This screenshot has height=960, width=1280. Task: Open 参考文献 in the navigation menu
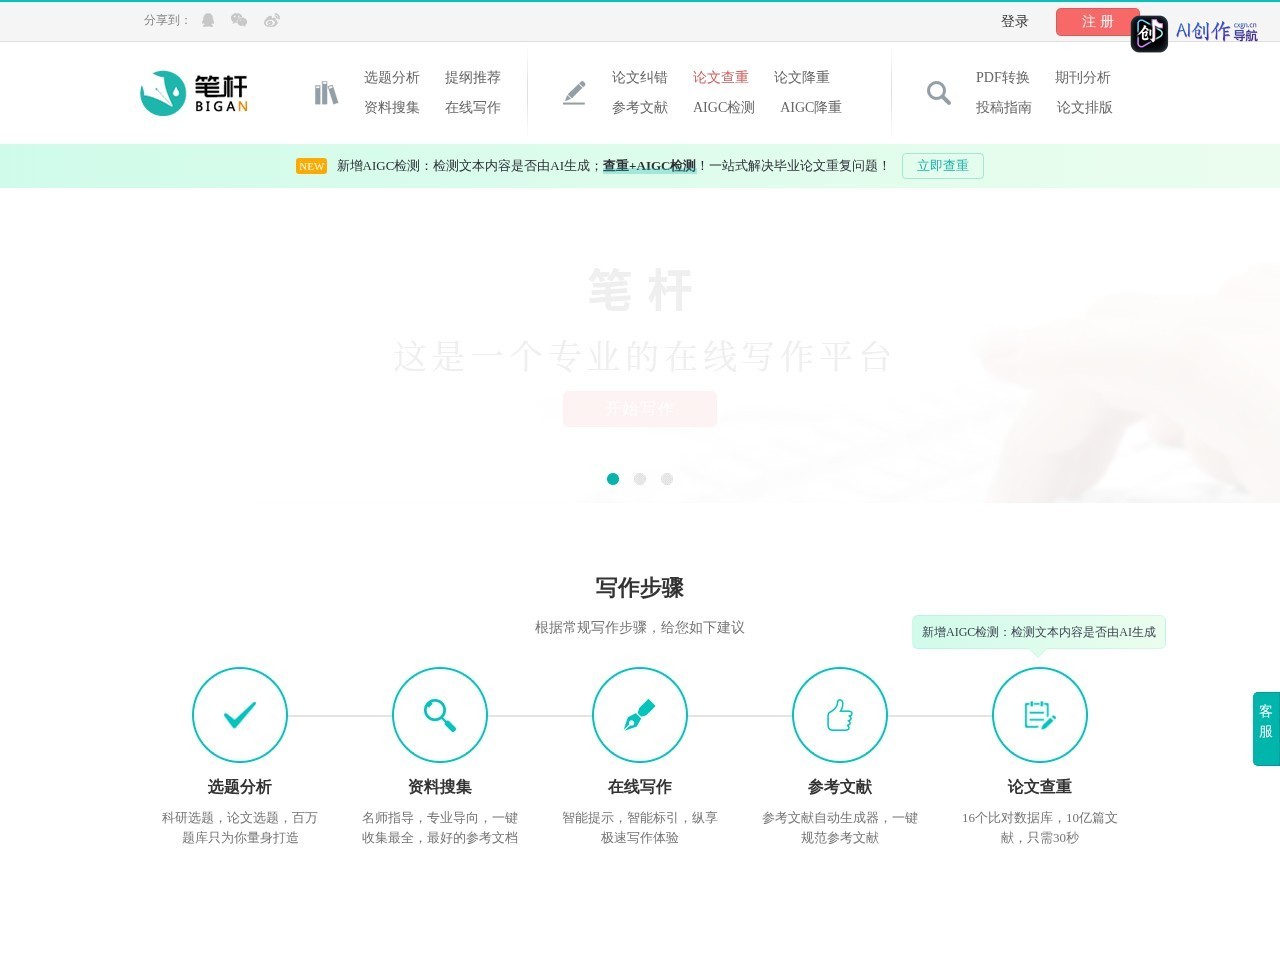pyautogui.click(x=640, y=107)
